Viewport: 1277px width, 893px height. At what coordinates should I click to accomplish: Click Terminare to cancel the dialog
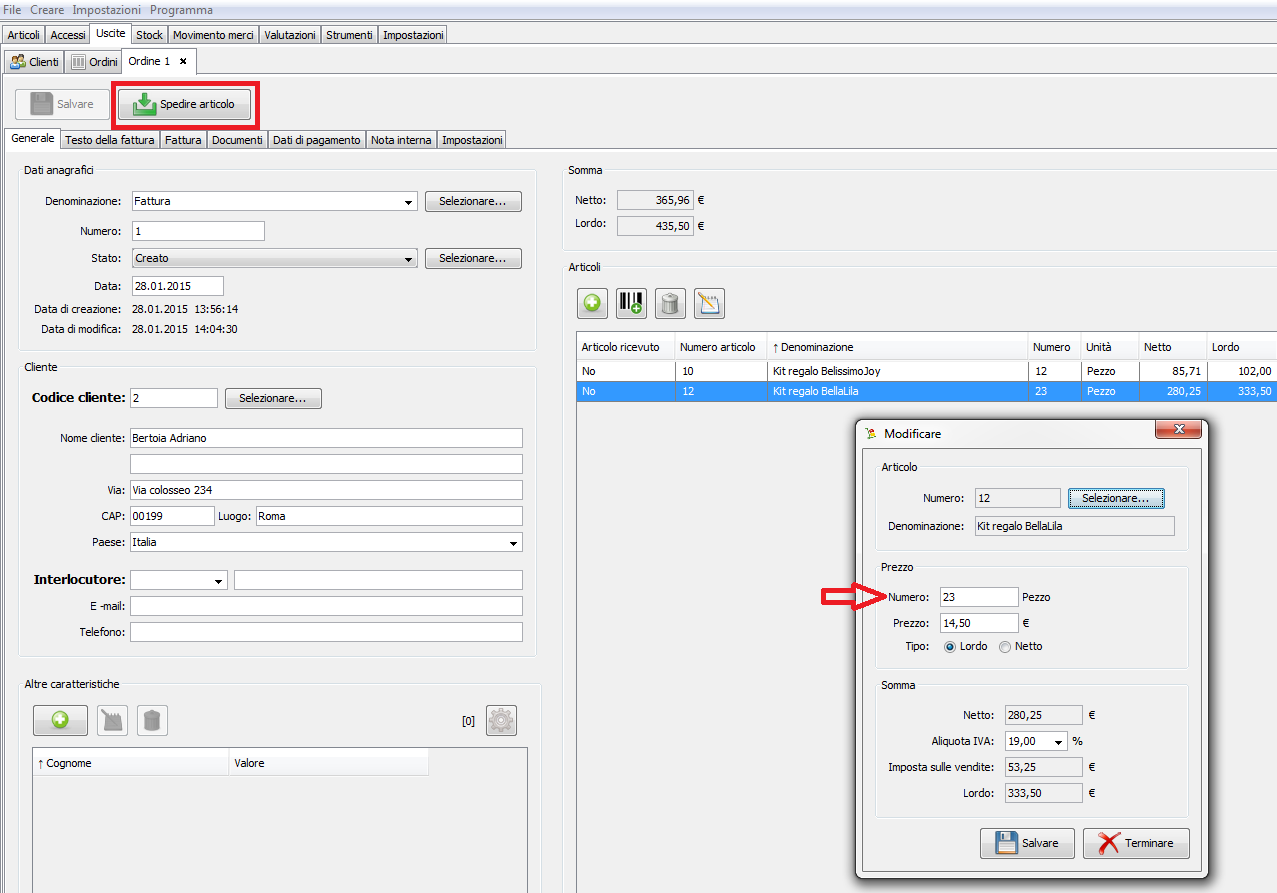pyautogui.click(x=1136, y=843)
